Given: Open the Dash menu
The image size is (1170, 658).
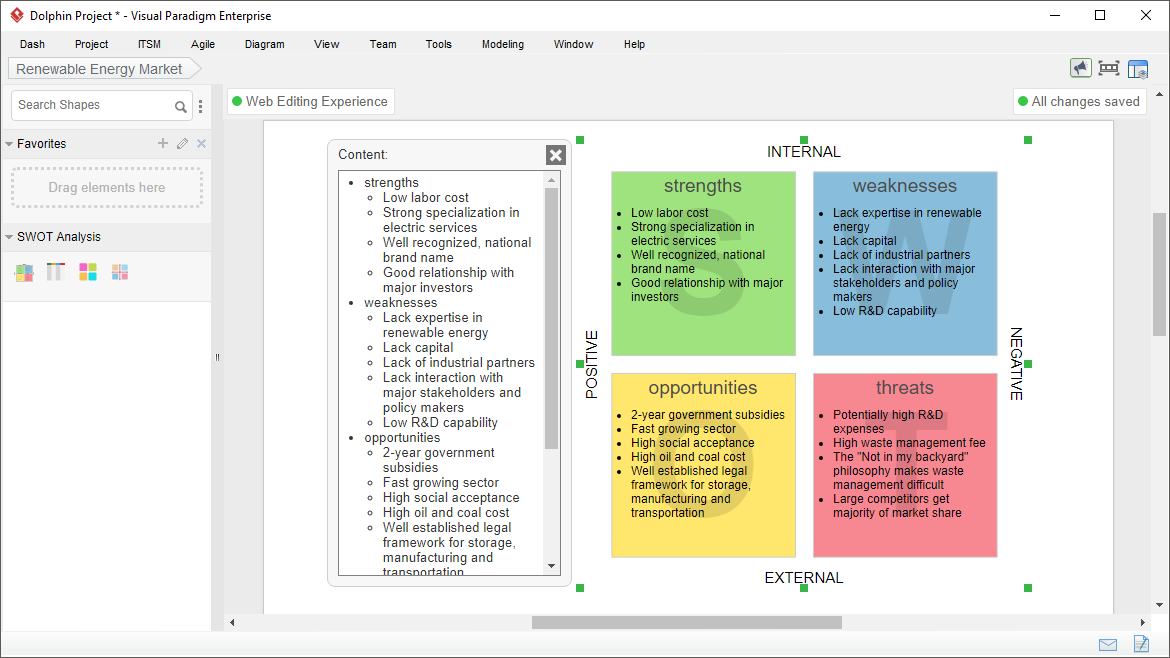Looking at the screenshot, I should (32, 44).
